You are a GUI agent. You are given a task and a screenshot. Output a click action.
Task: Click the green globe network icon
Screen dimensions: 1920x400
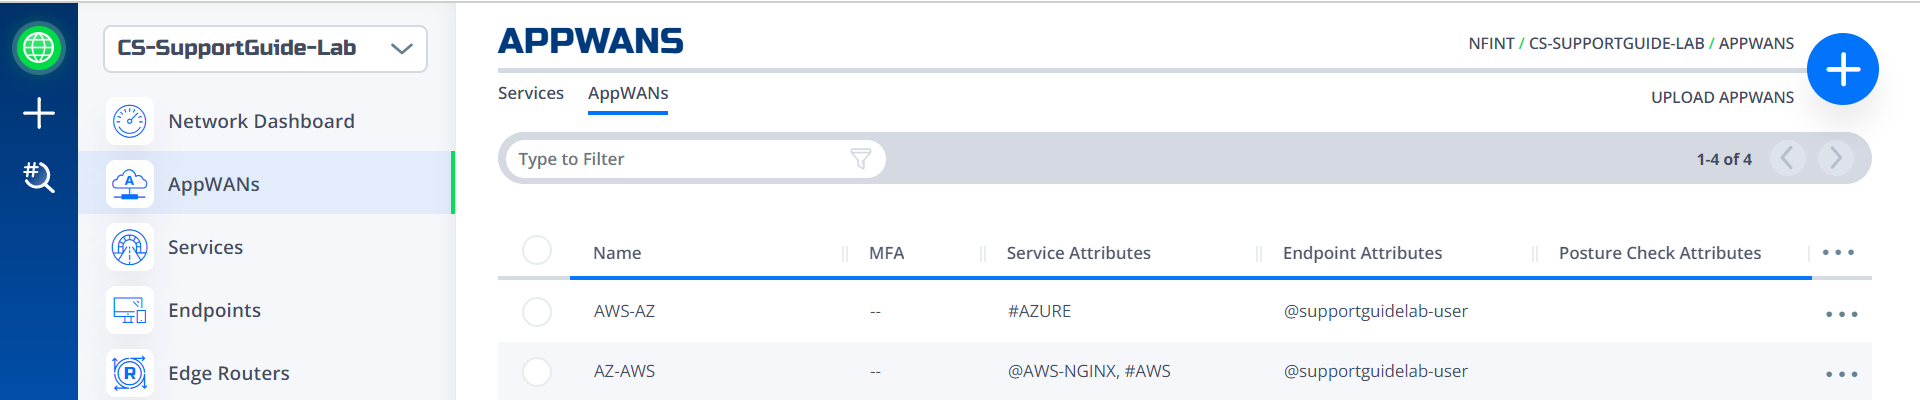(39, 47)
